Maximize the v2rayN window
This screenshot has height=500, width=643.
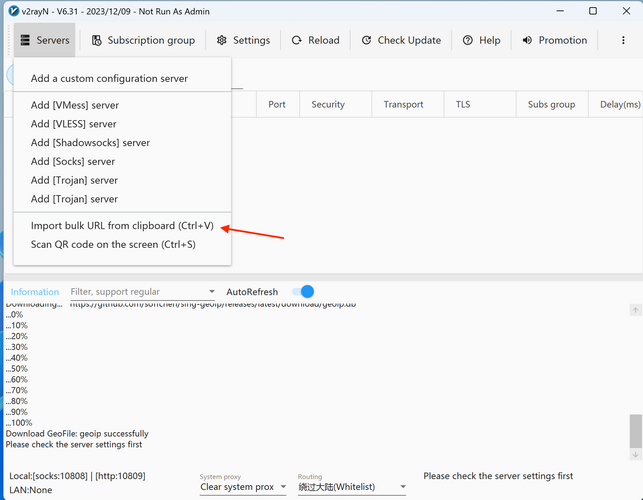(x=593, y=11)
